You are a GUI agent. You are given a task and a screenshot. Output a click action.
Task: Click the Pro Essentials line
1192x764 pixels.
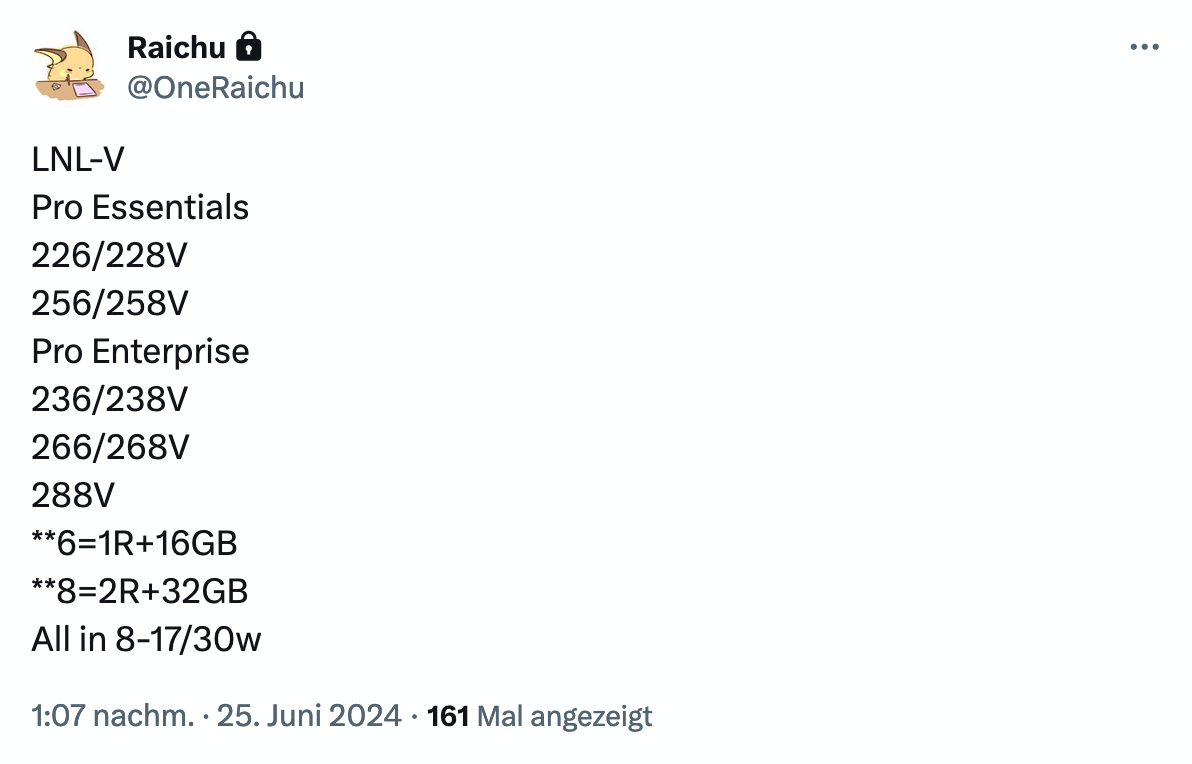point(140,207)
